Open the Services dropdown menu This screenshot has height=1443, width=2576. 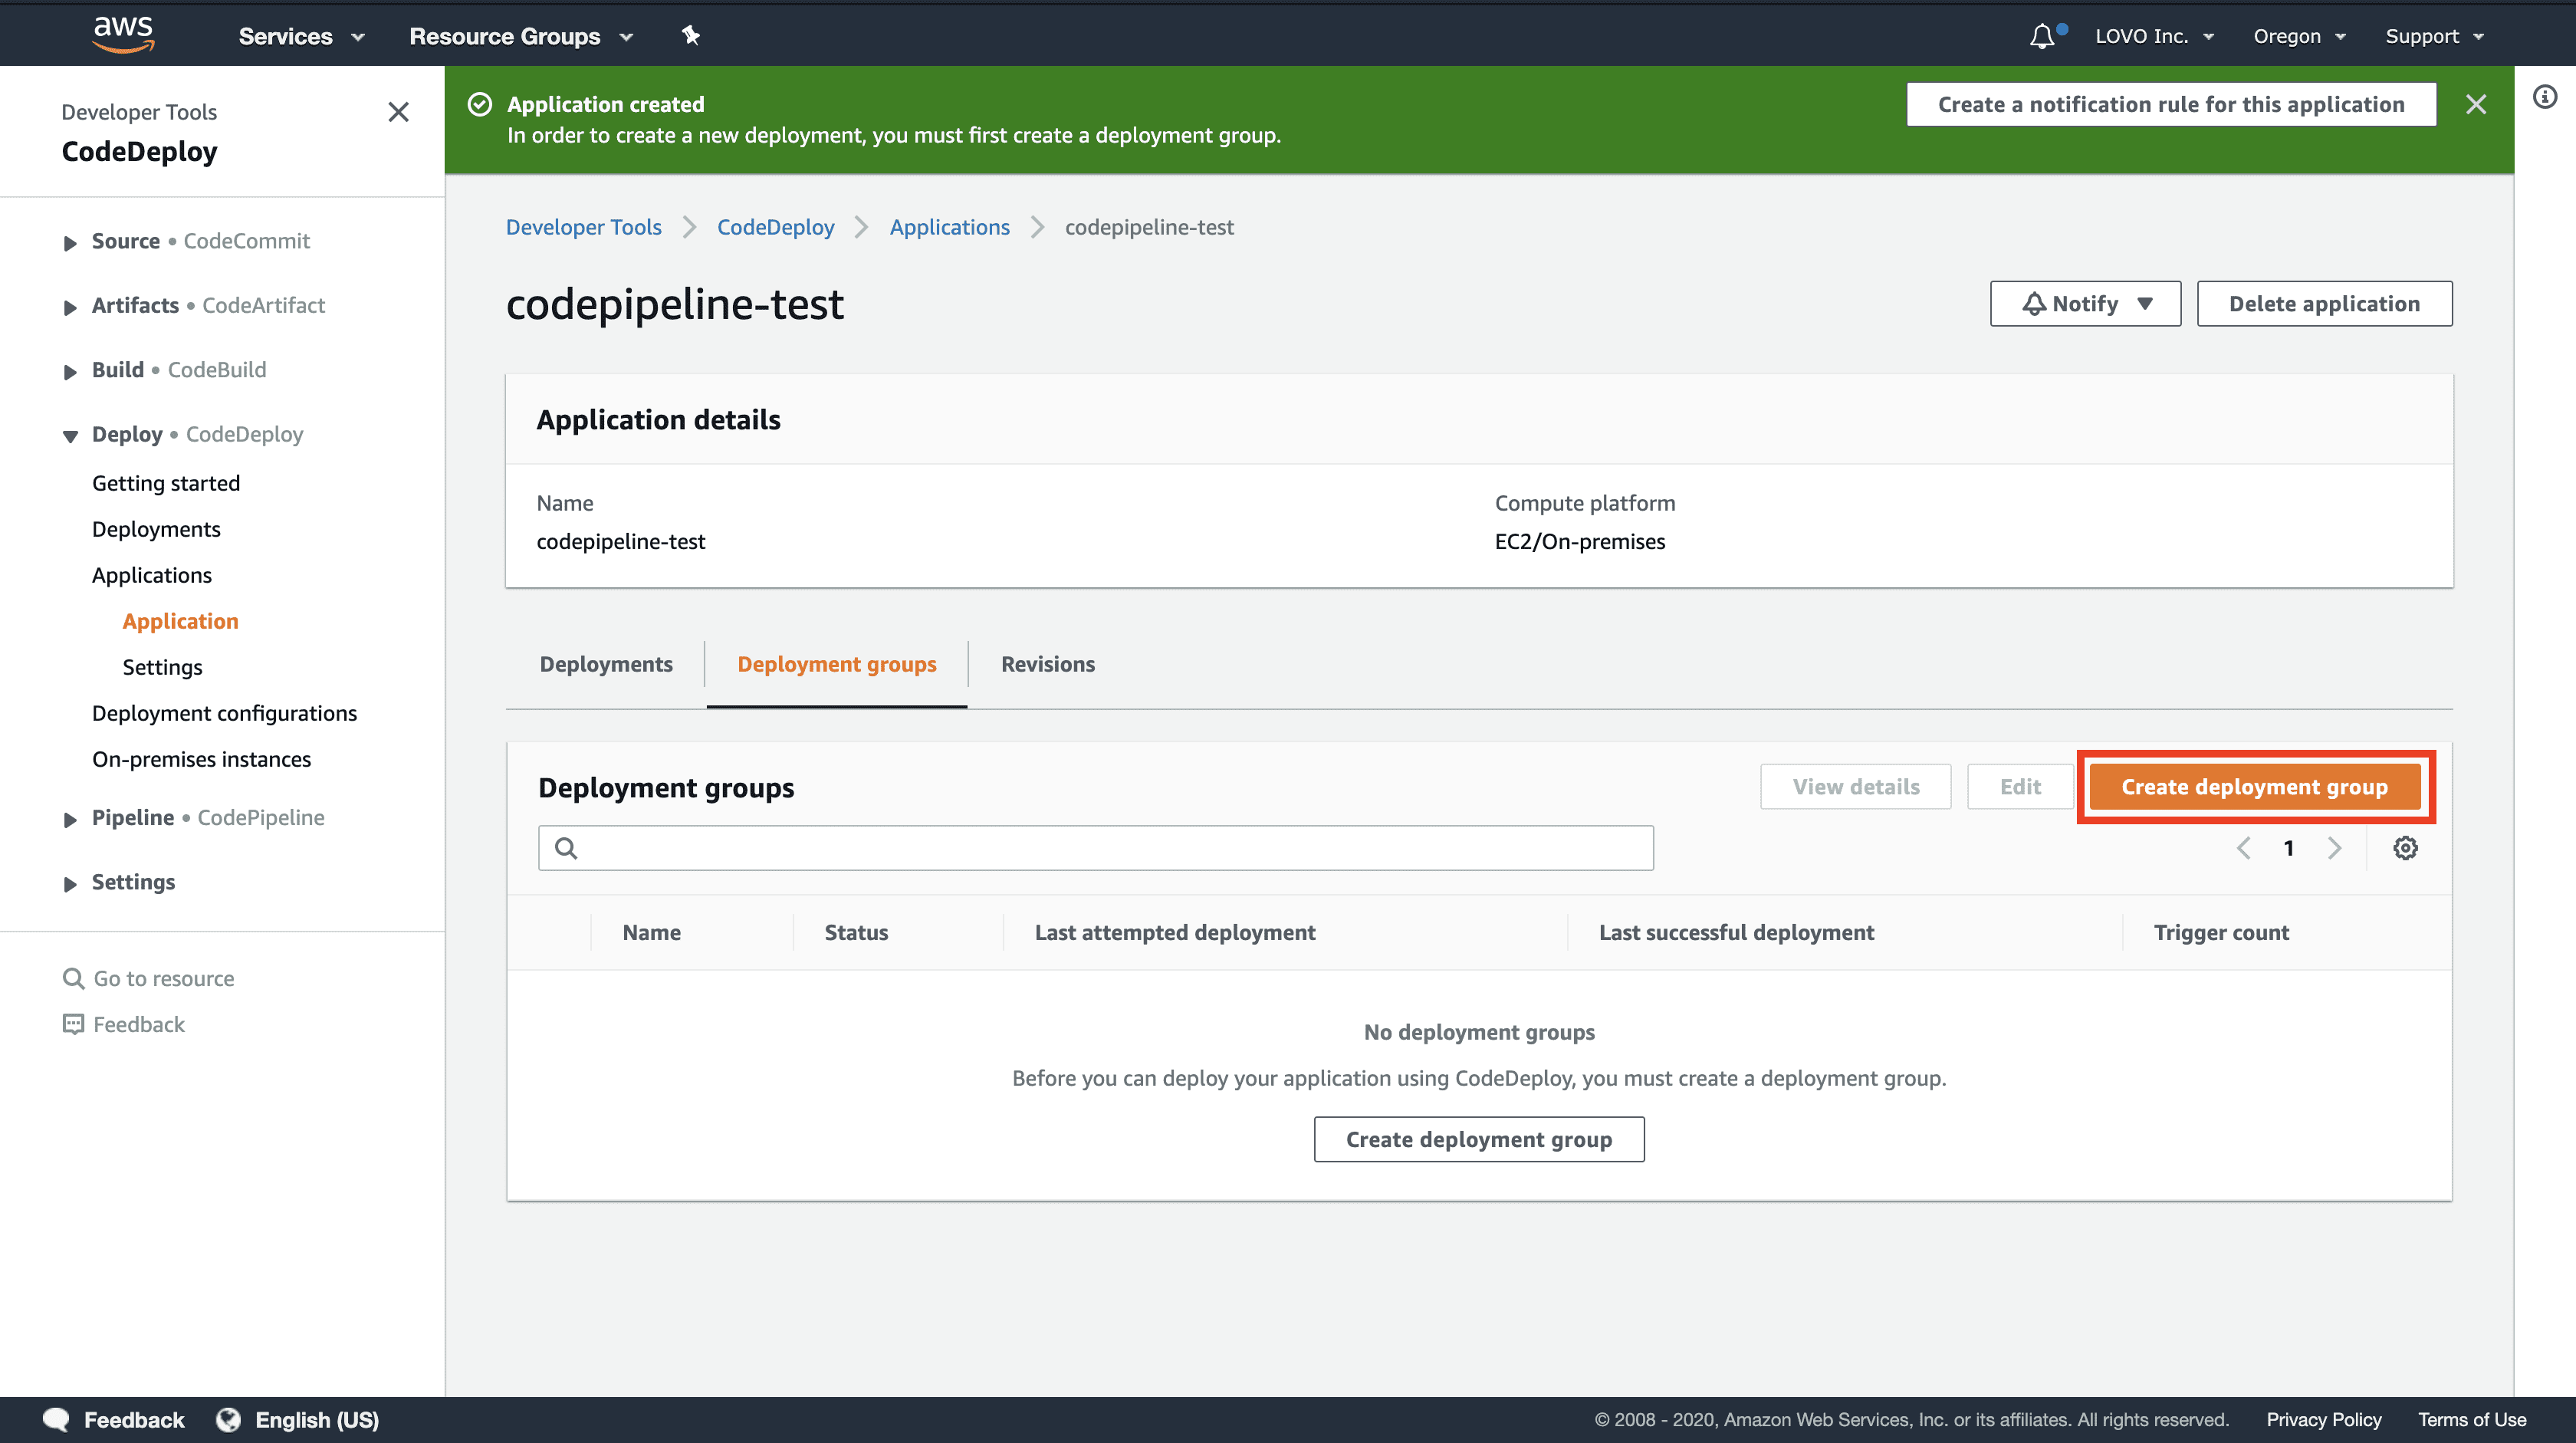coord(301,36)
